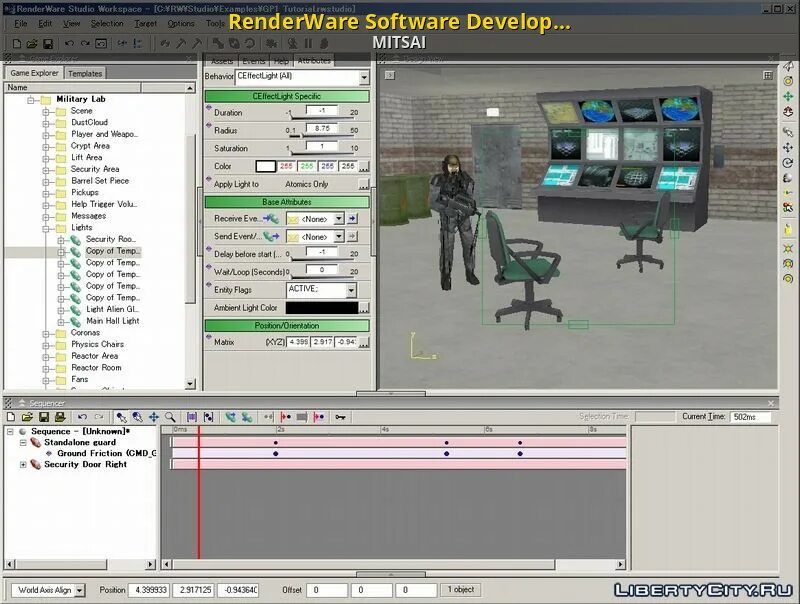800x604 pixels.
Task: Expand the Coronas folder
Action: click(x=46, y=334)
